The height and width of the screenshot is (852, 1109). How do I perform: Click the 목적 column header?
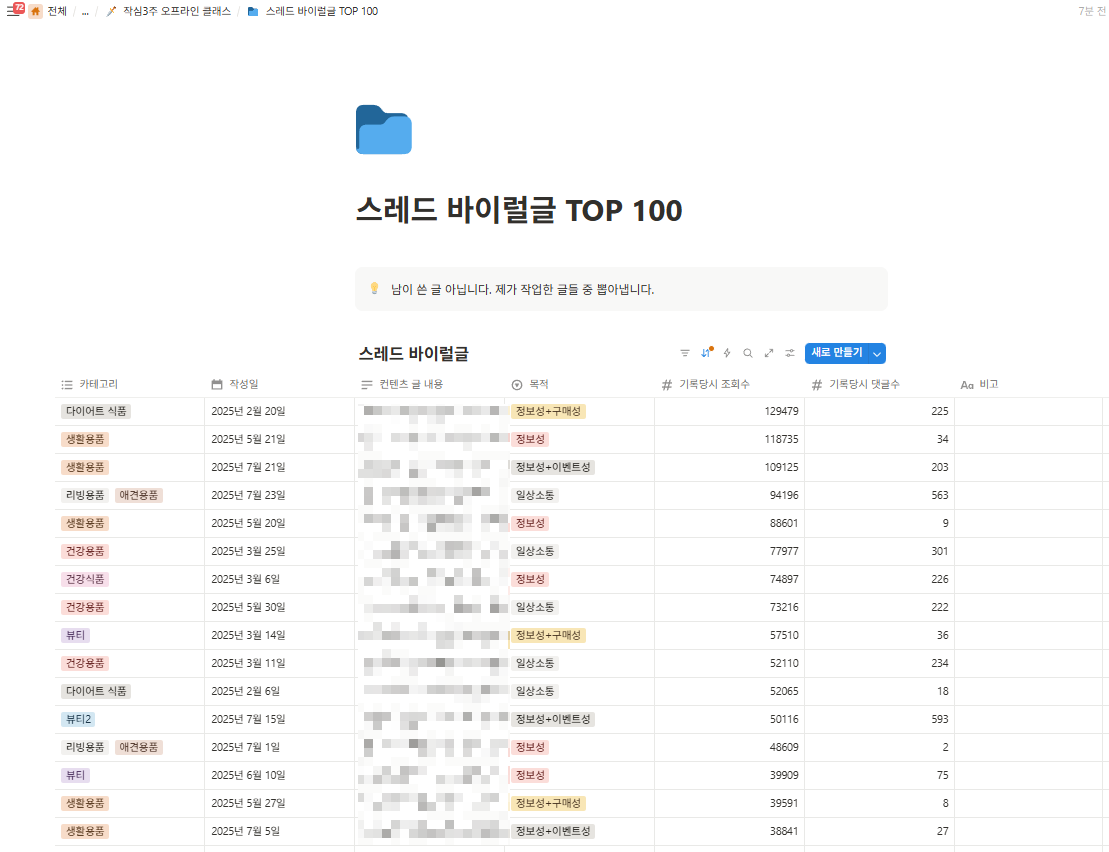[539, 384]
